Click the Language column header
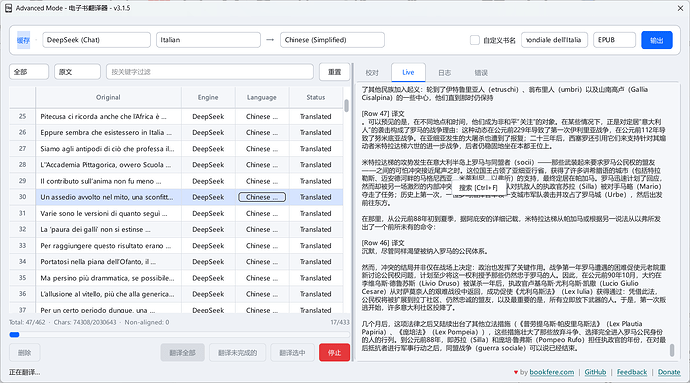Screen dimensions: 690x383 pyautogui.click(x=262, y=97)
